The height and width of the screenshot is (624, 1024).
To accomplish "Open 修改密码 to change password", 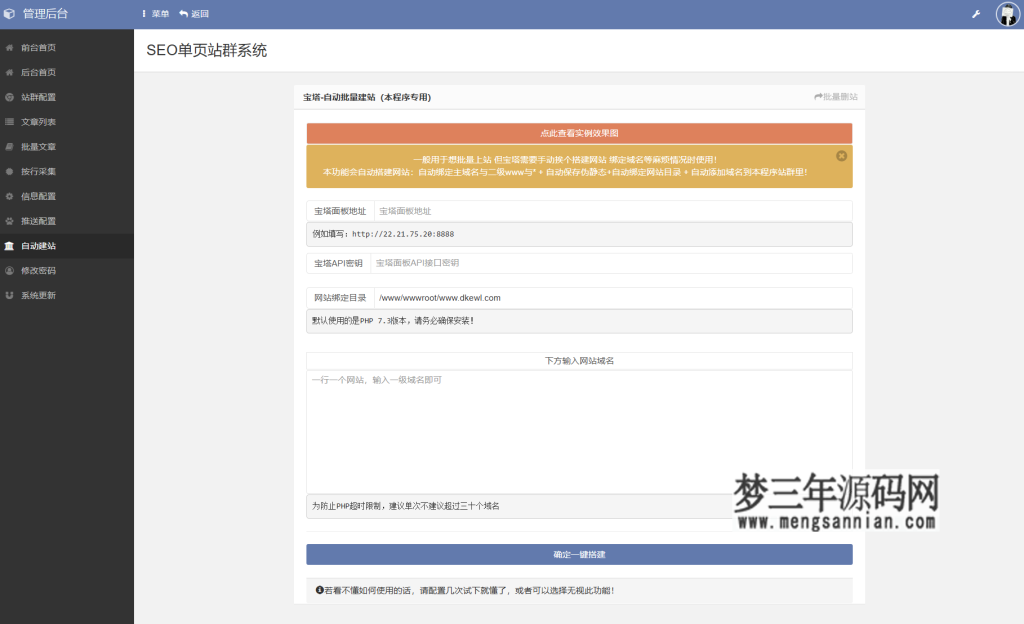I will click(x=45, y=270).
